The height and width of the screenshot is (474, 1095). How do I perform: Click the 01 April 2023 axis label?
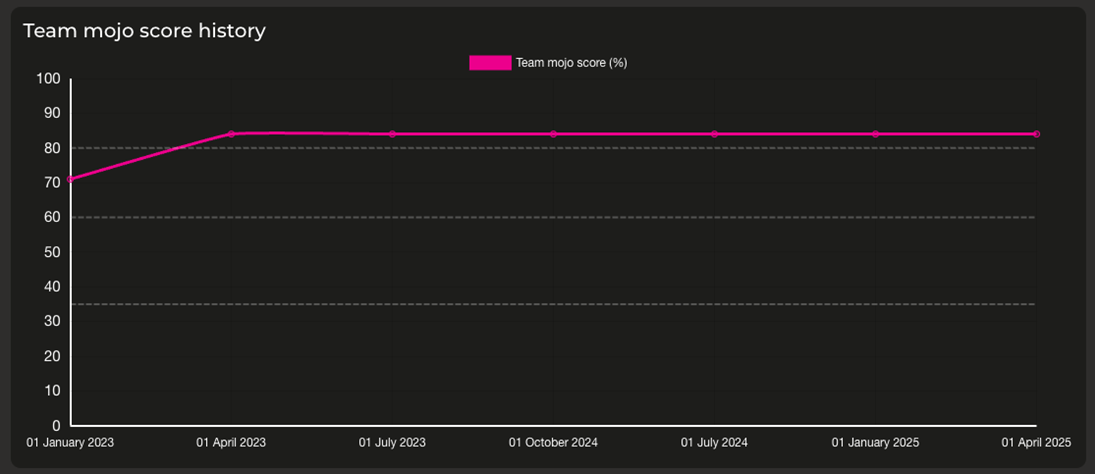pyautogui.click(x=231, y=443)
